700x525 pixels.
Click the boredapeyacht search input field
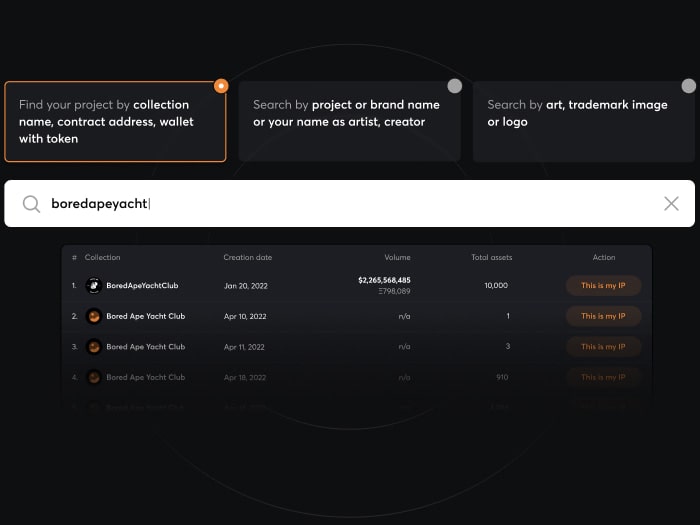[350, 204]
